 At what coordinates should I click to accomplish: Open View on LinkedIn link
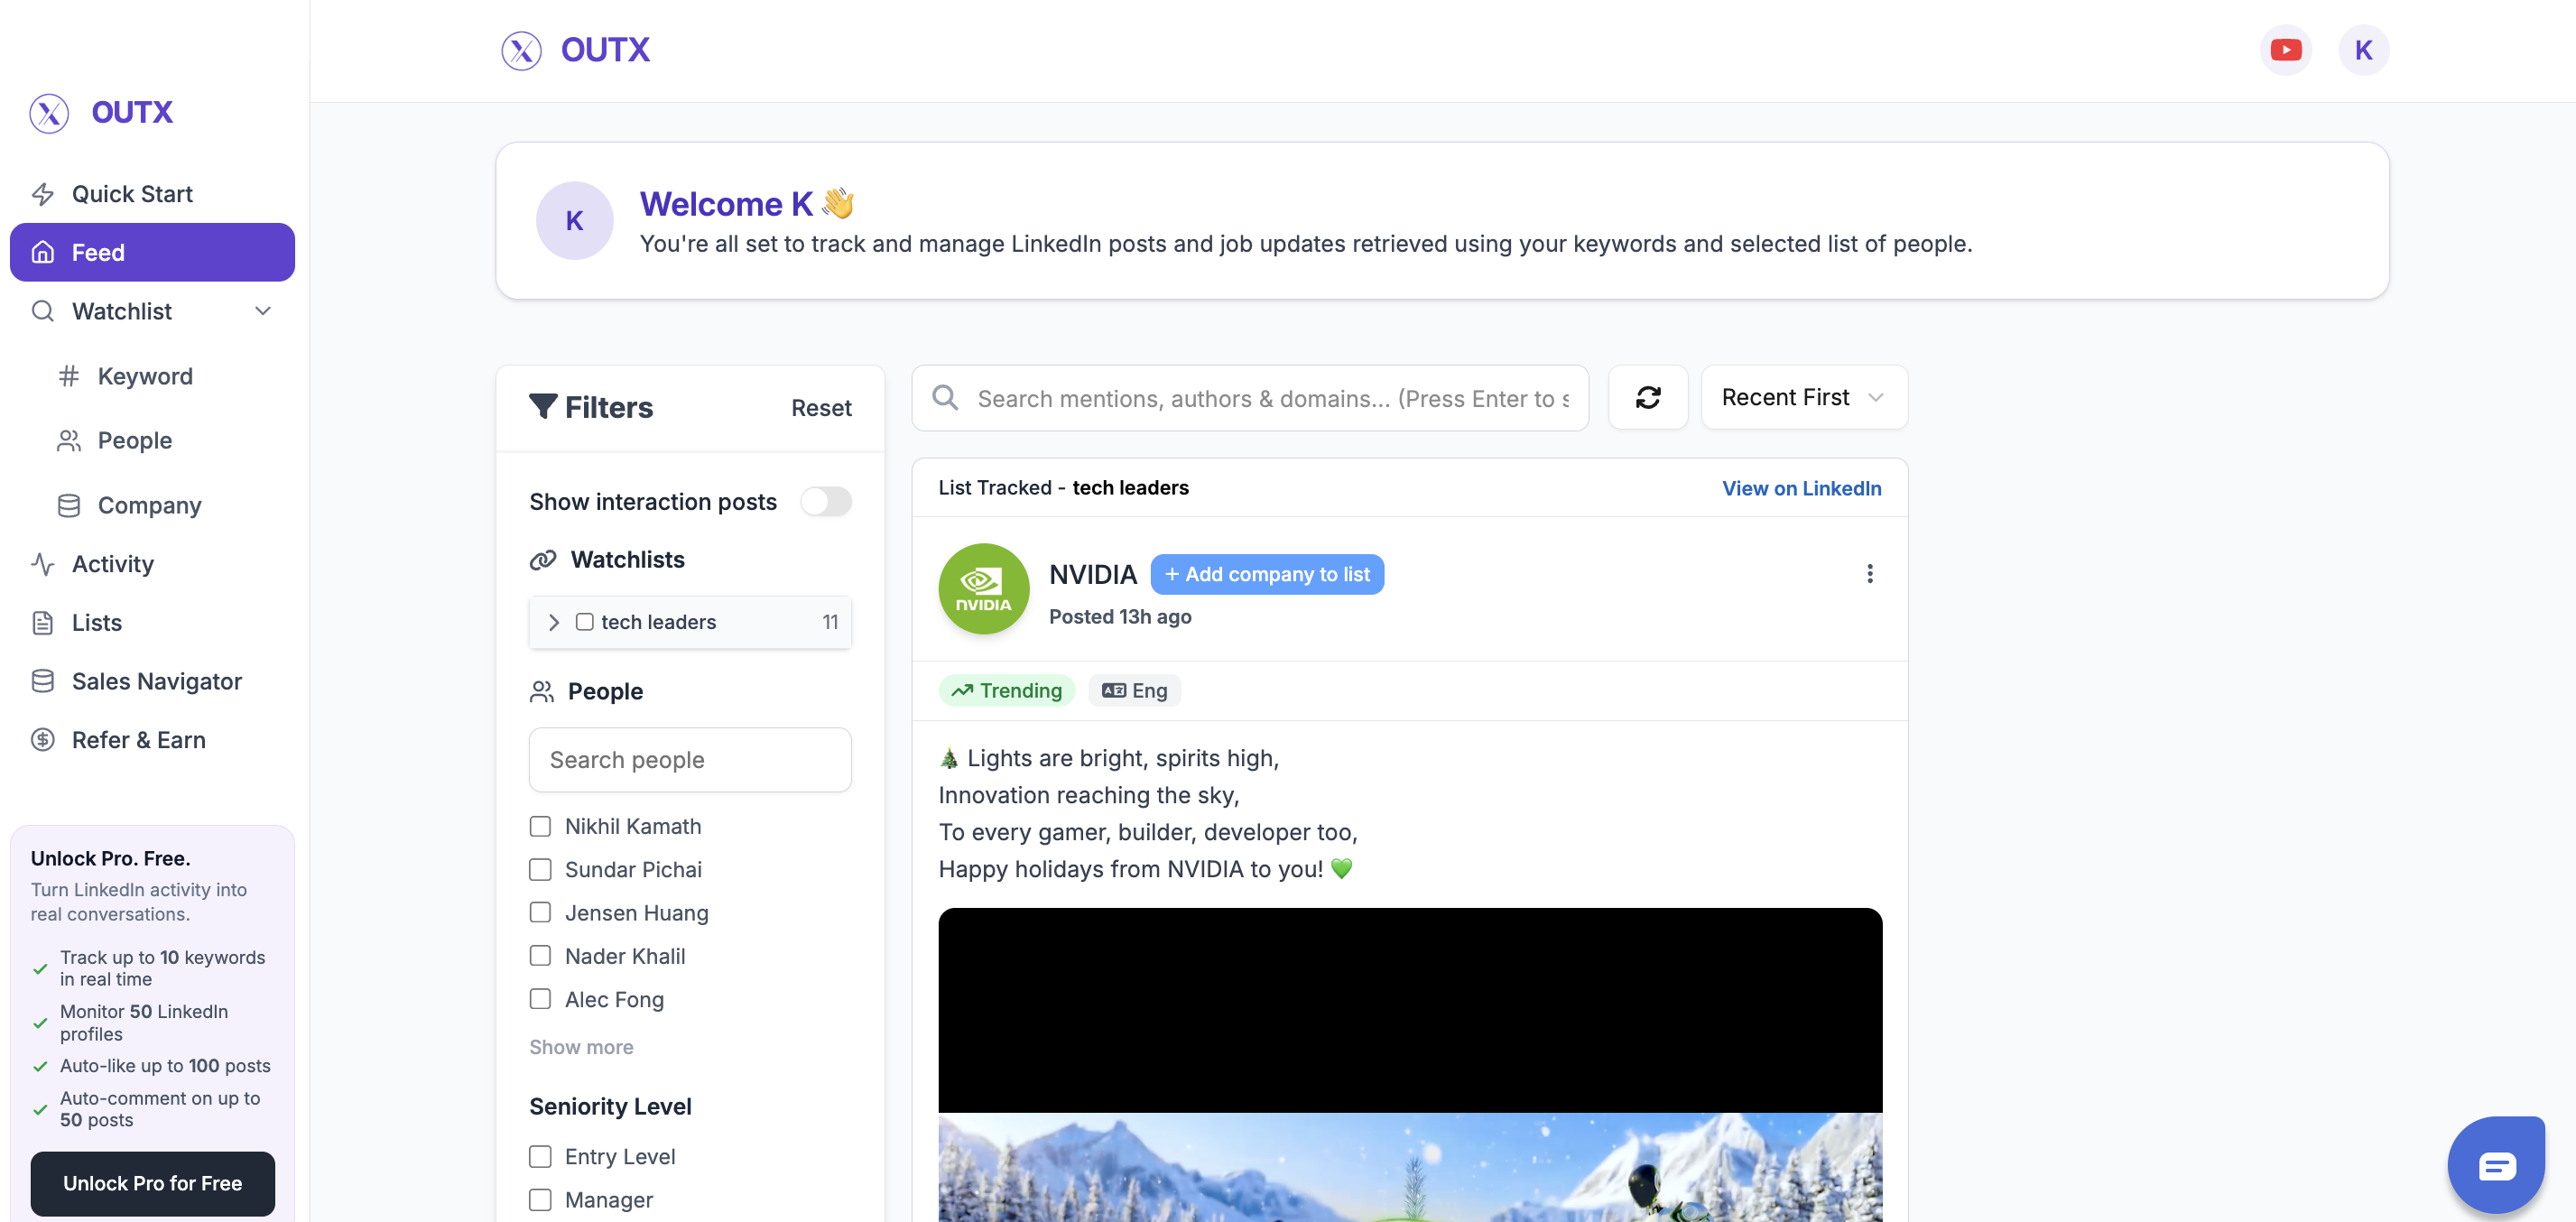1801,488
